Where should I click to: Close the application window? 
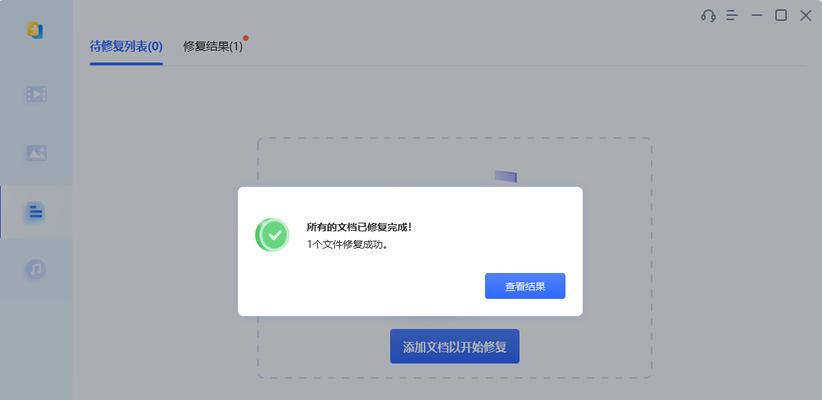(x=806, y=16)
